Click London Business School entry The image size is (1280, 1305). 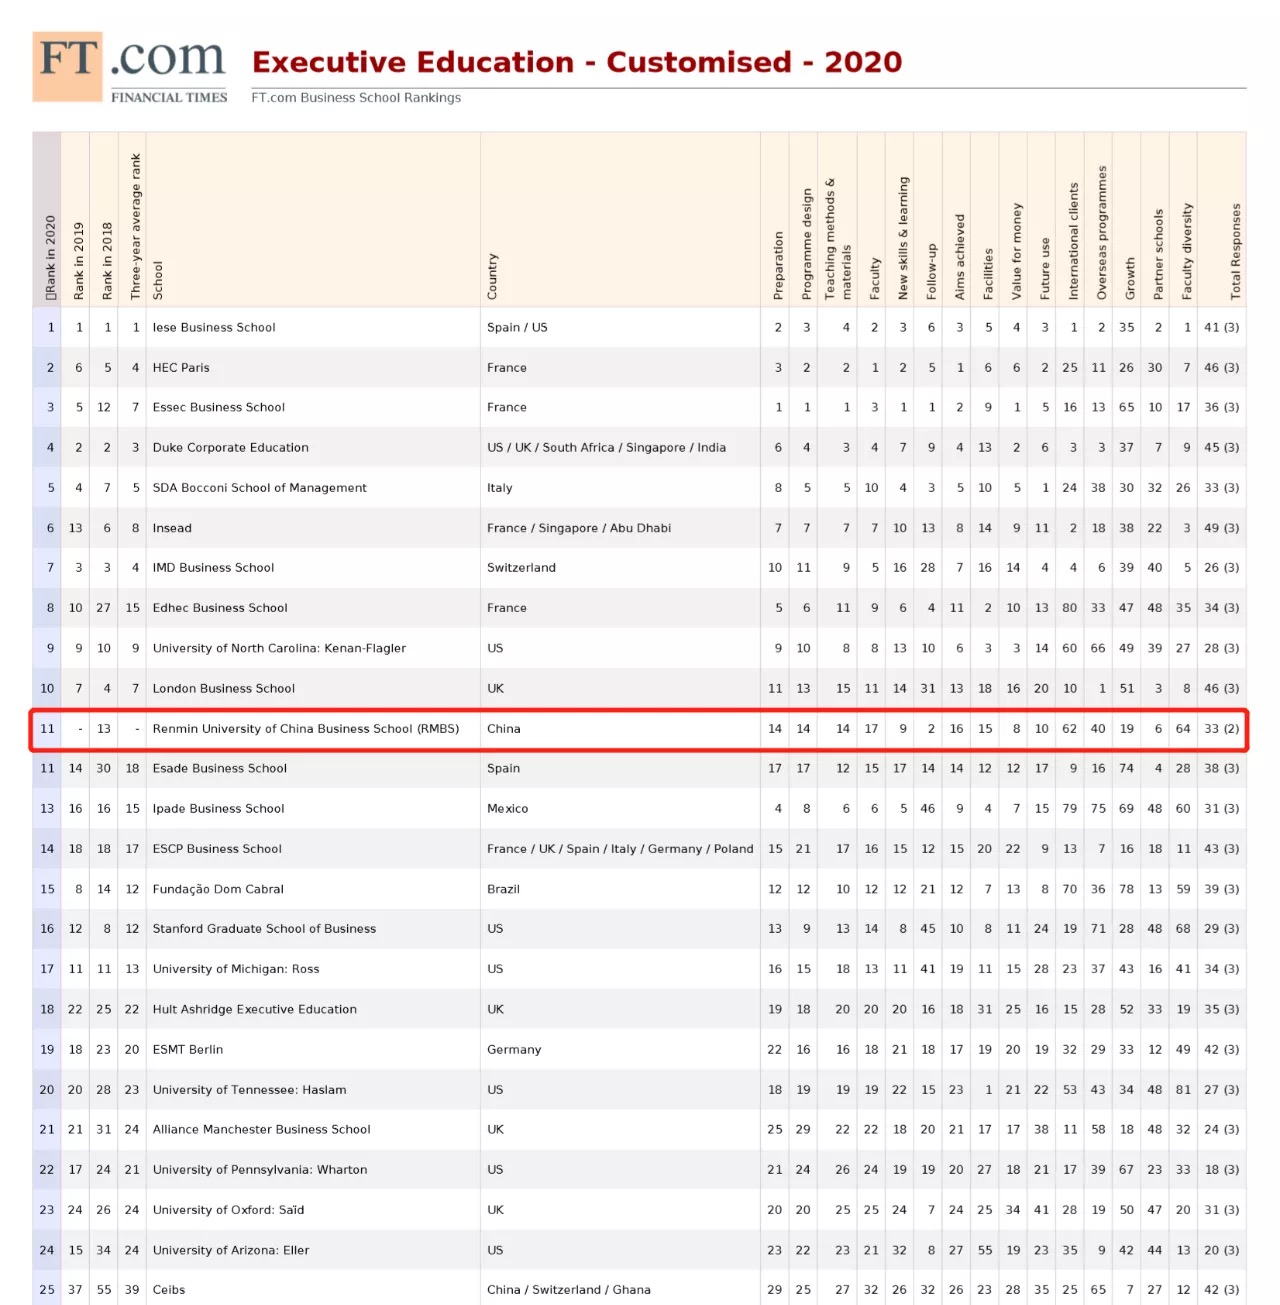pos(223,688)
